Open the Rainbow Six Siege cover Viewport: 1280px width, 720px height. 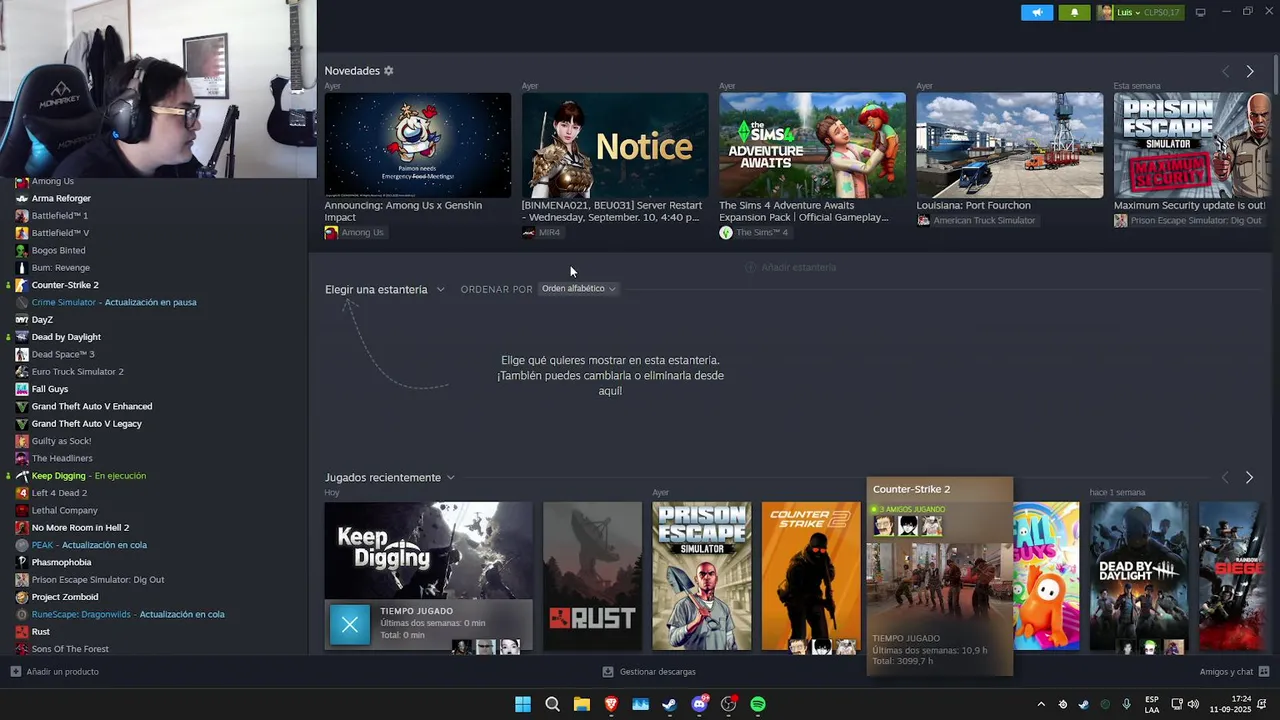click(1232, 576)
